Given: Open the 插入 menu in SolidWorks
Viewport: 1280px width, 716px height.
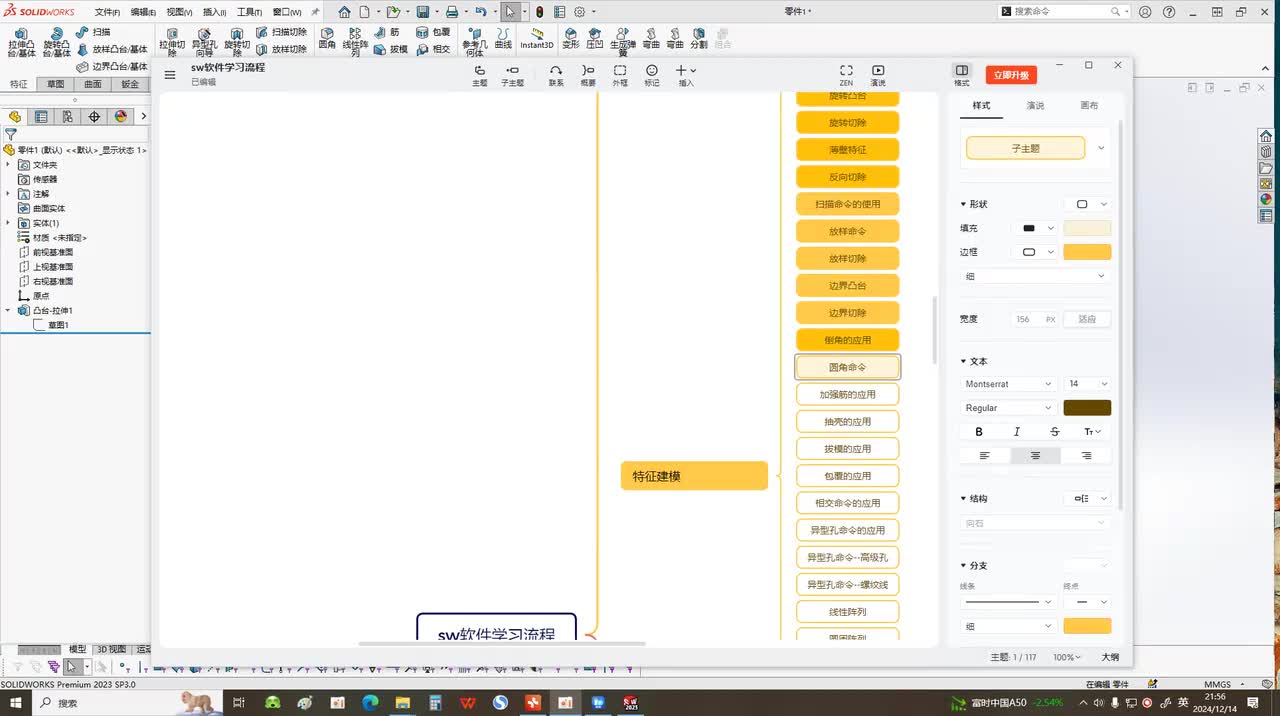Looking at the screenshot, I should click(214, 12).
